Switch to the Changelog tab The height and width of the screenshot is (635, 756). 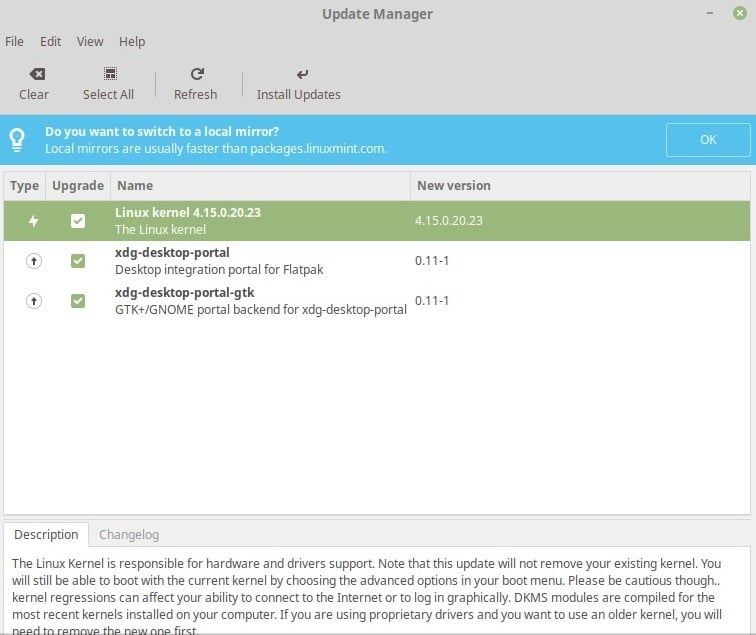tap(129, 535)
